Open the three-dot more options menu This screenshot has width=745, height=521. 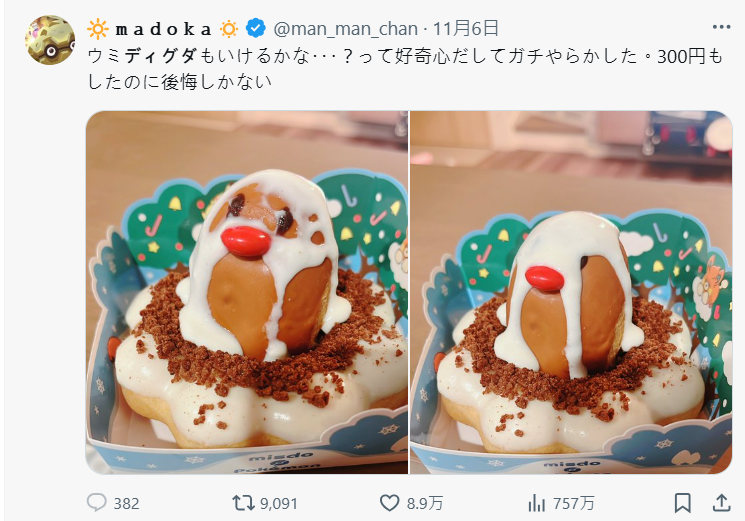(721, 27)
